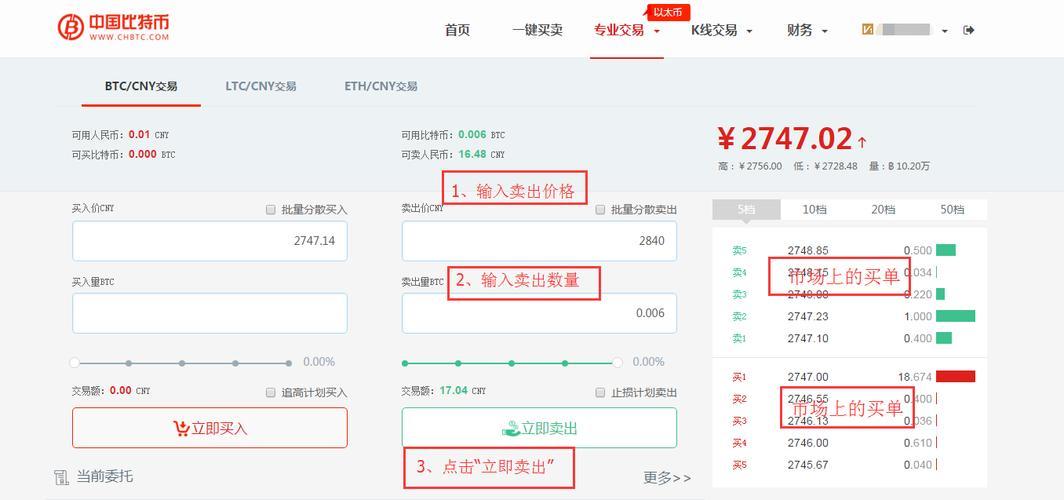1064x500 pixels.
Task: Click the 当前委托 document icon
Action: click(62, 477)
